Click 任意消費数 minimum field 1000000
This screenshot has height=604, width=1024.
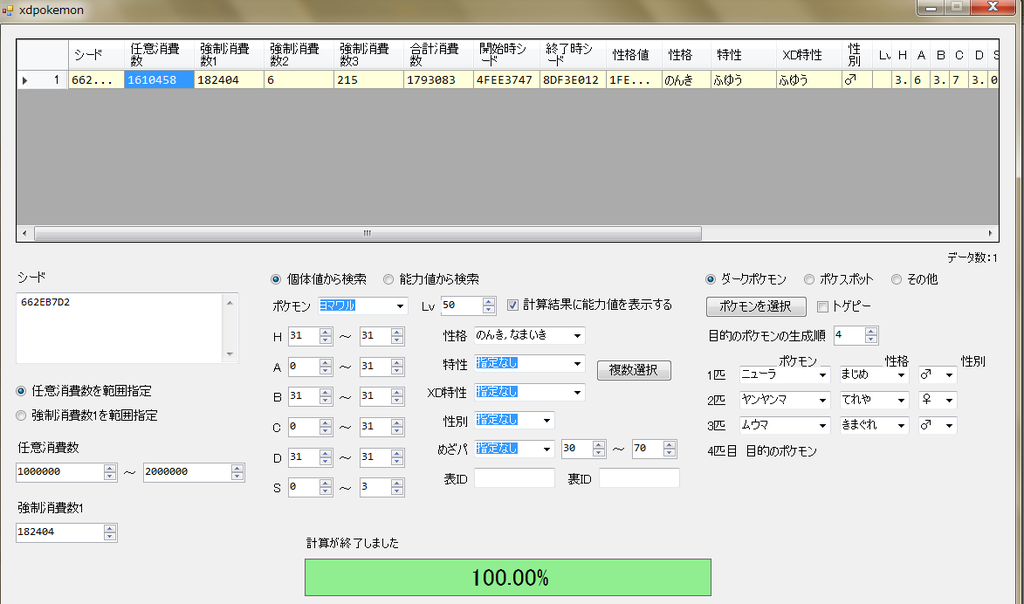[67, 472]
